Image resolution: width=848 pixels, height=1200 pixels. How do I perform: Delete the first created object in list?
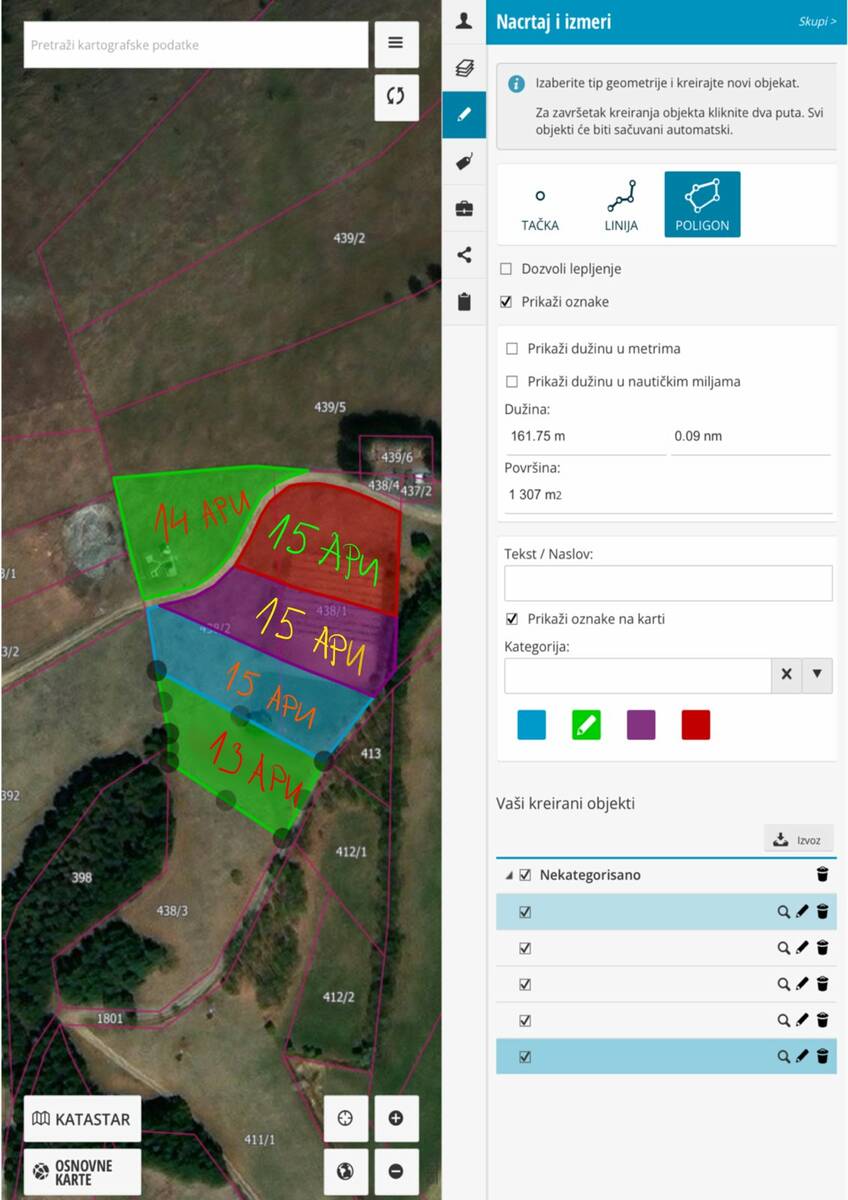[x=822, y=912]
